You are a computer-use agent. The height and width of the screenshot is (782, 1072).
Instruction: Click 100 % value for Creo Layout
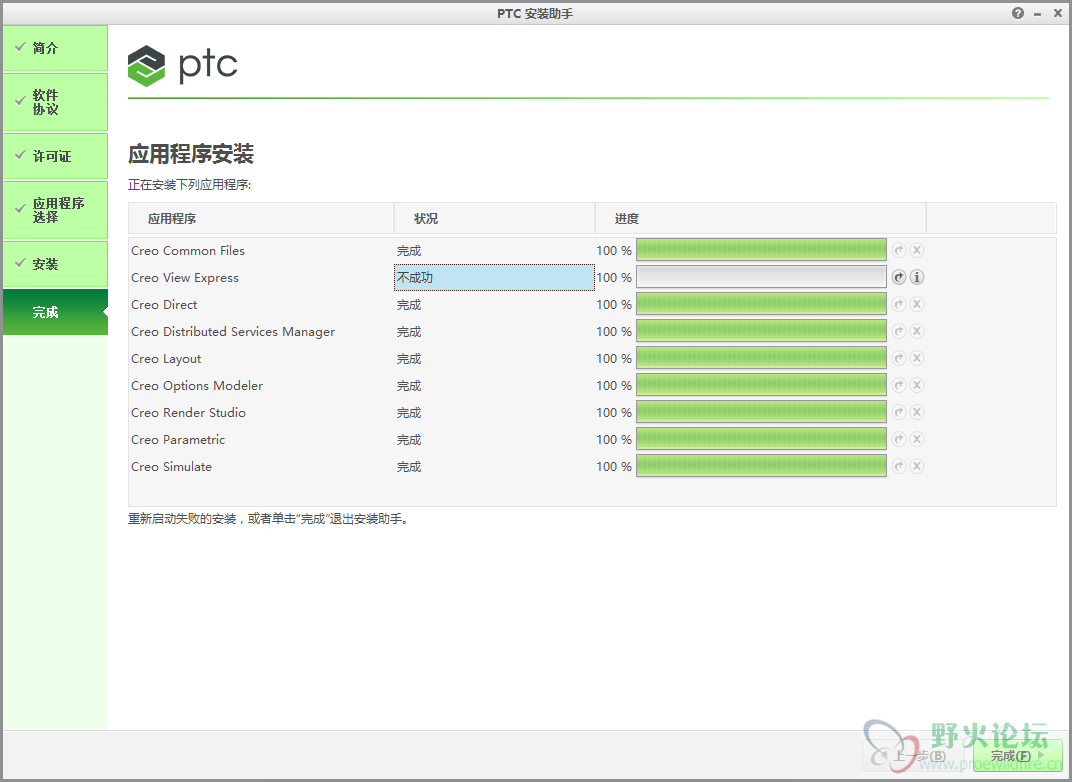[x=614, y=359]
